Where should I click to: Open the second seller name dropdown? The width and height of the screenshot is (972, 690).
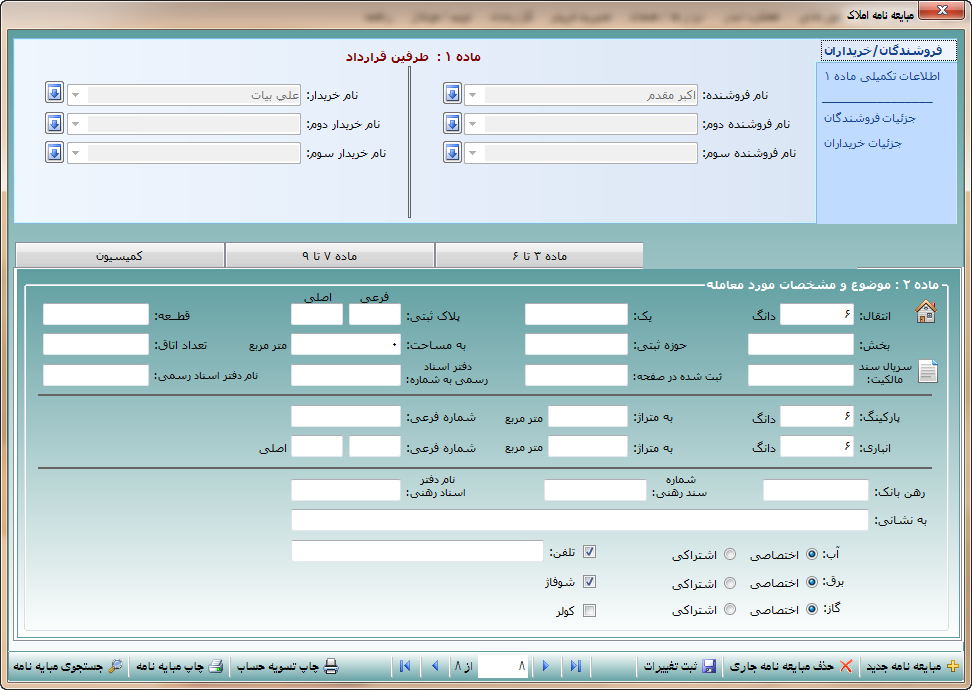click(x=474, y=125)
